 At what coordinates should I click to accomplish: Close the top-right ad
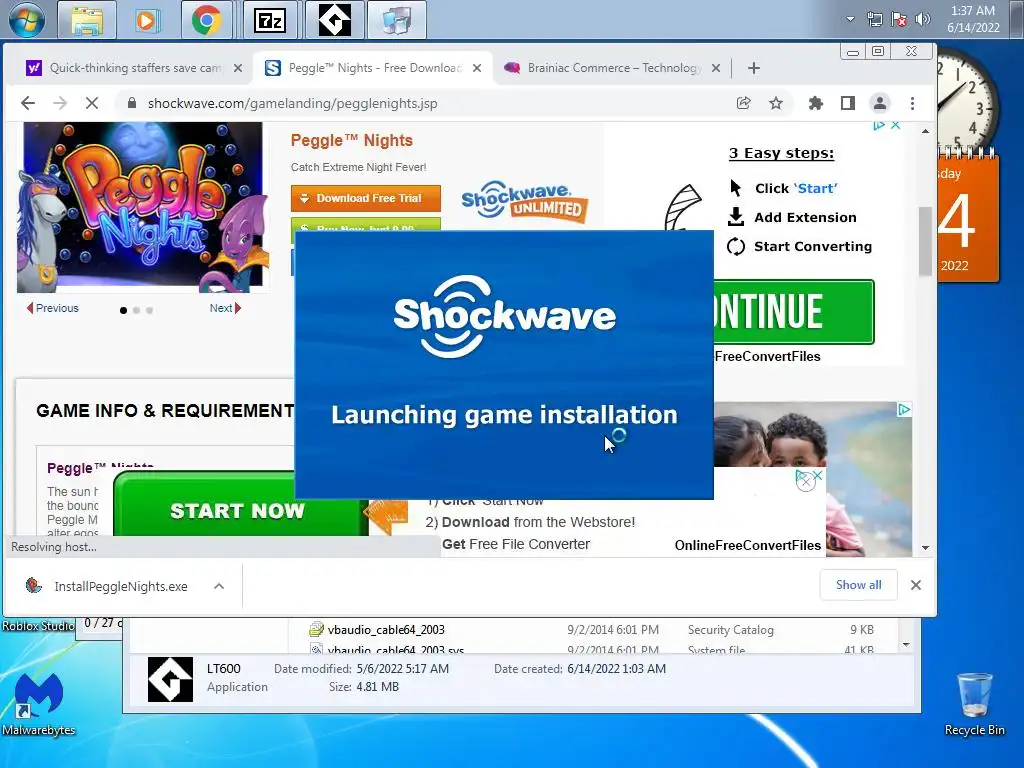(896, 125)
